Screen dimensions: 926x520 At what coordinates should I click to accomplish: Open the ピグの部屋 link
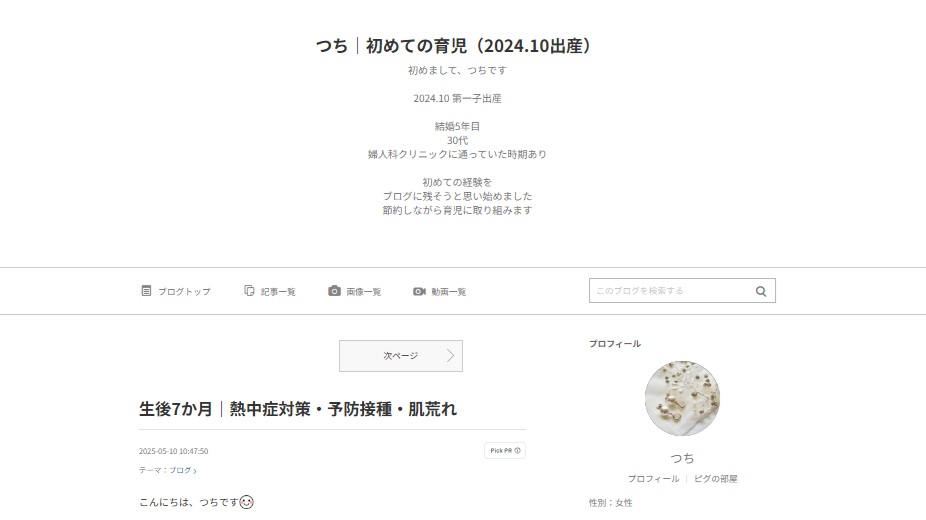click(x=716, y=479)
